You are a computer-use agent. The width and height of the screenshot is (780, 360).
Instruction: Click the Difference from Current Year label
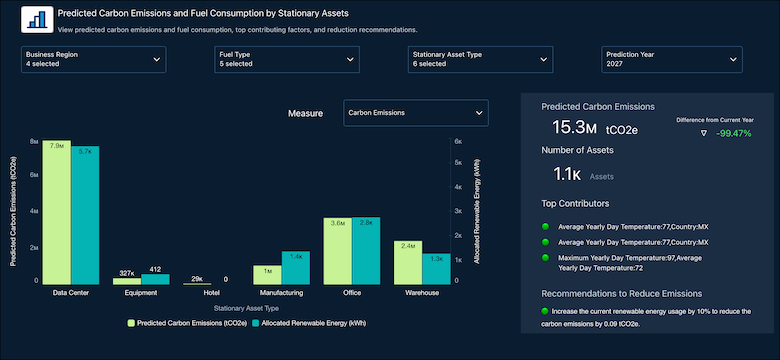[x=715, y=120]
